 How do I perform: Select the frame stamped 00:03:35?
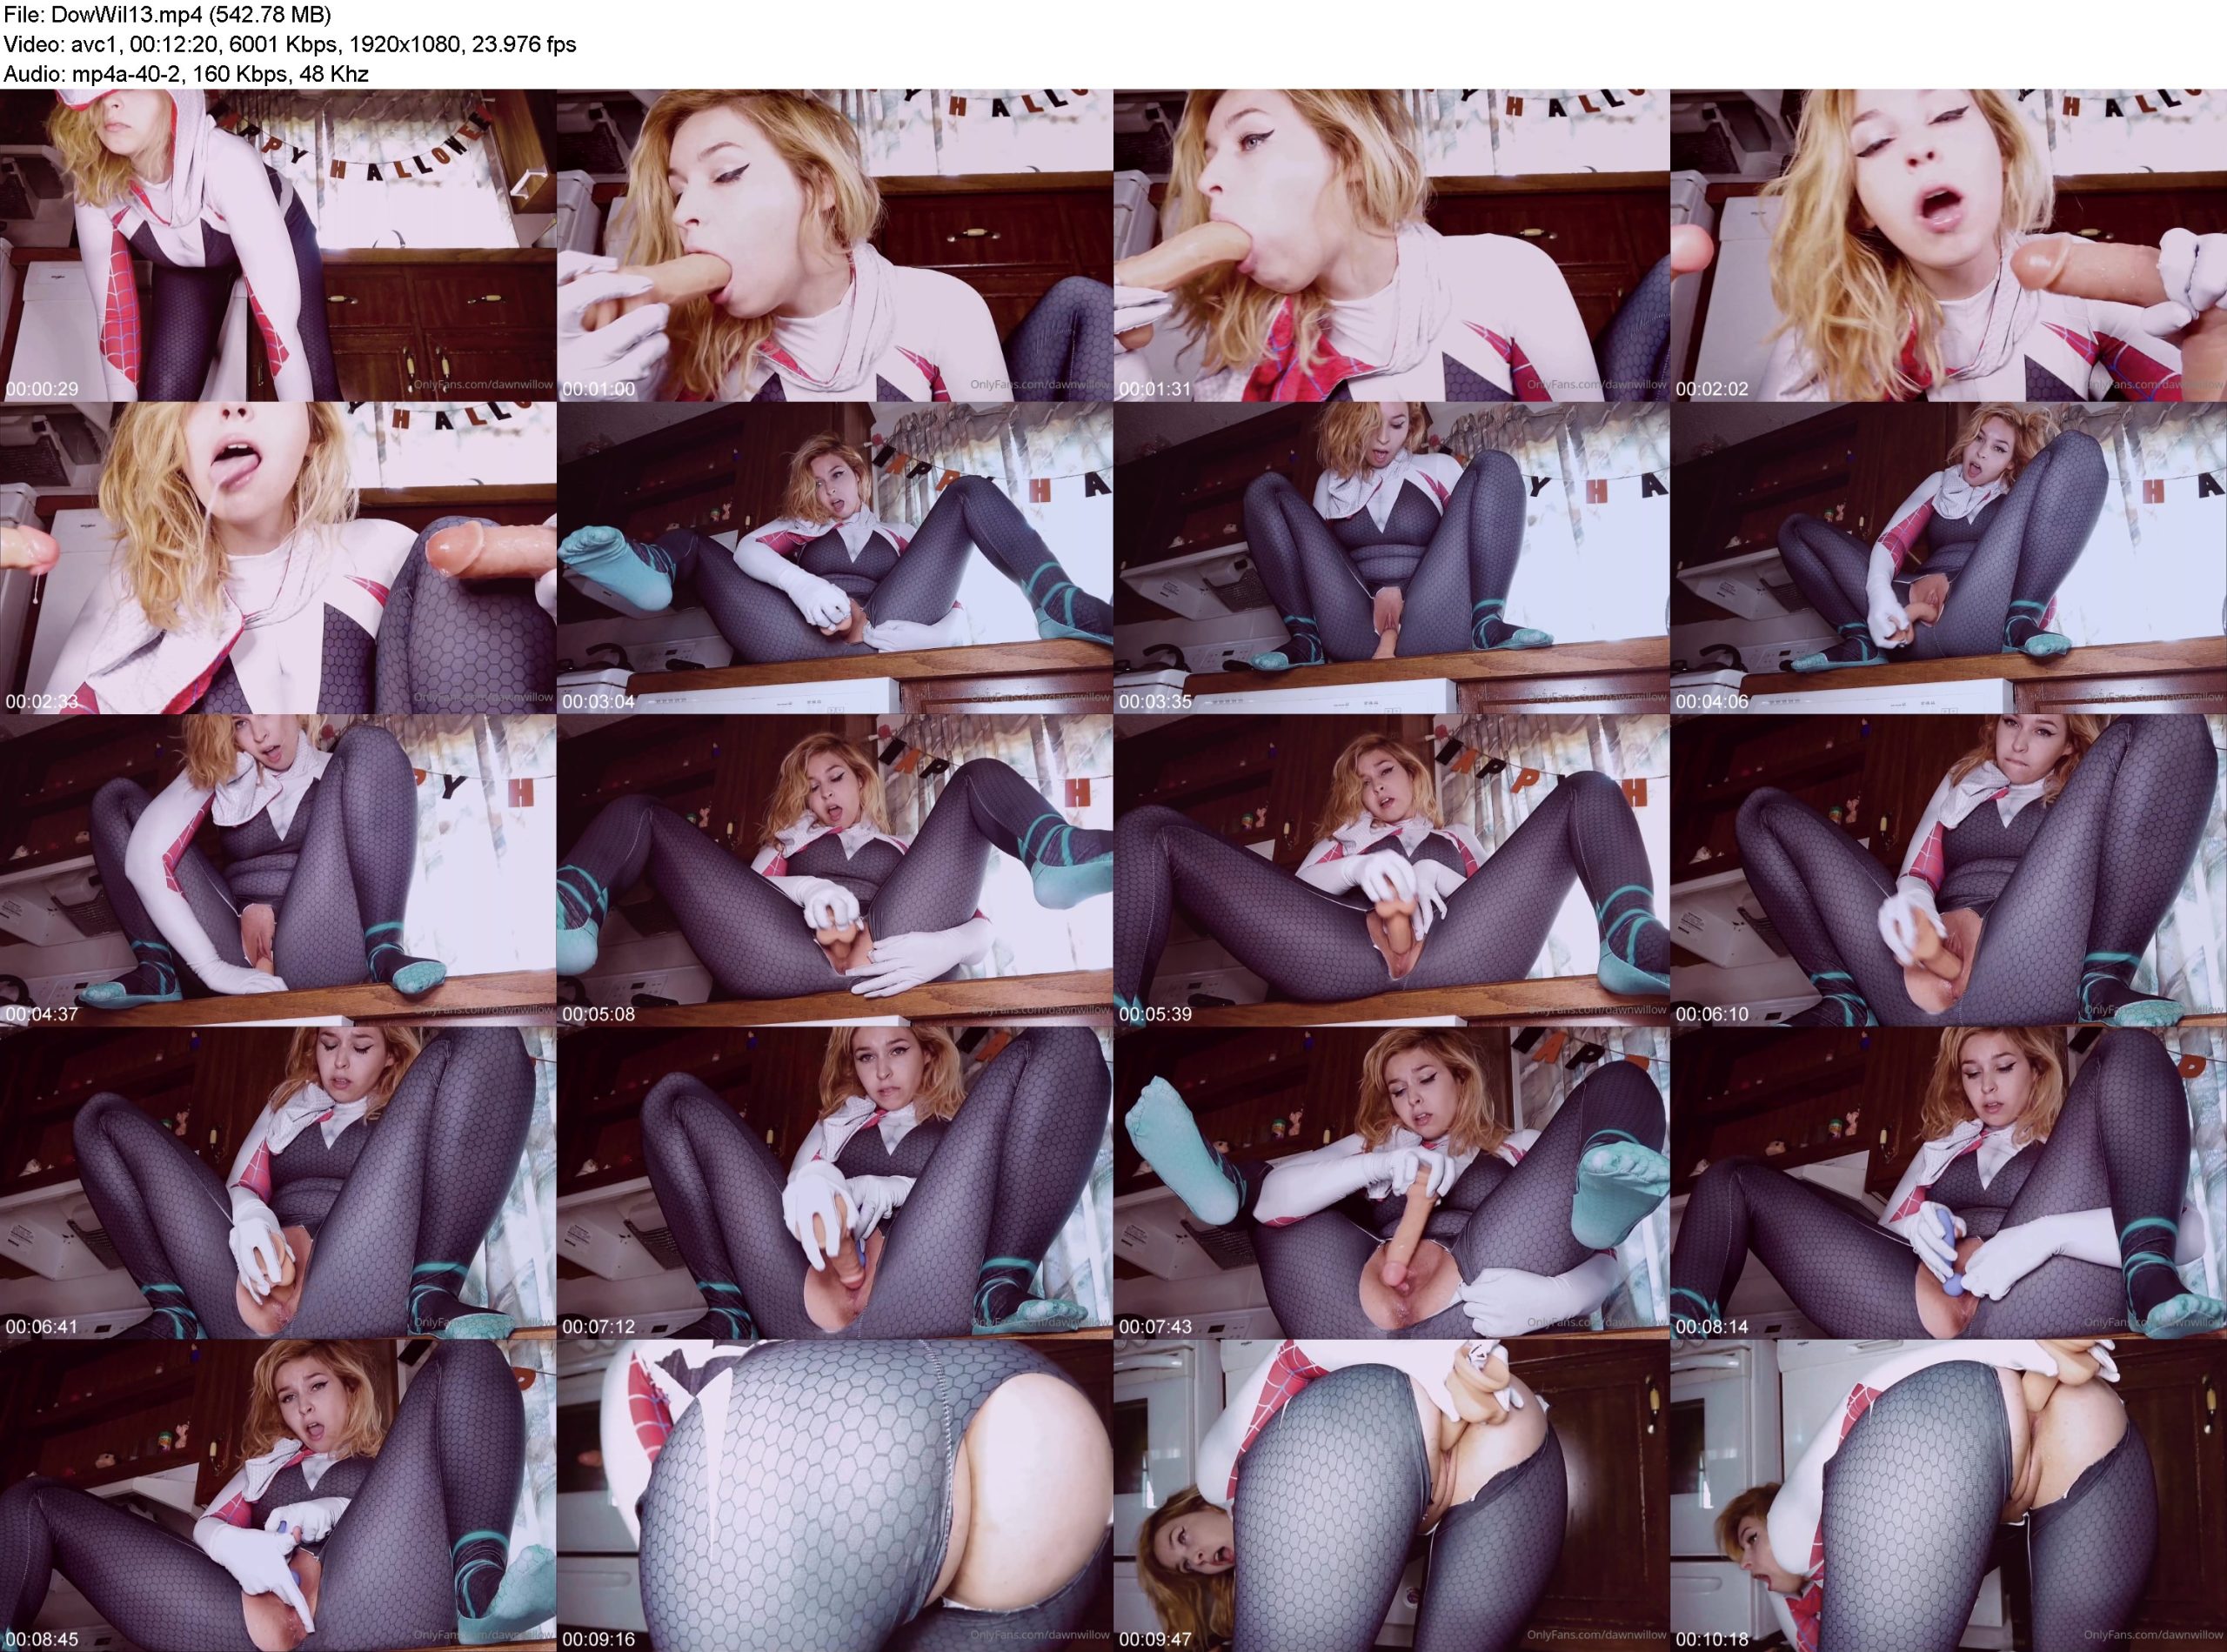pyautogui.click(x=1391, y=559)
